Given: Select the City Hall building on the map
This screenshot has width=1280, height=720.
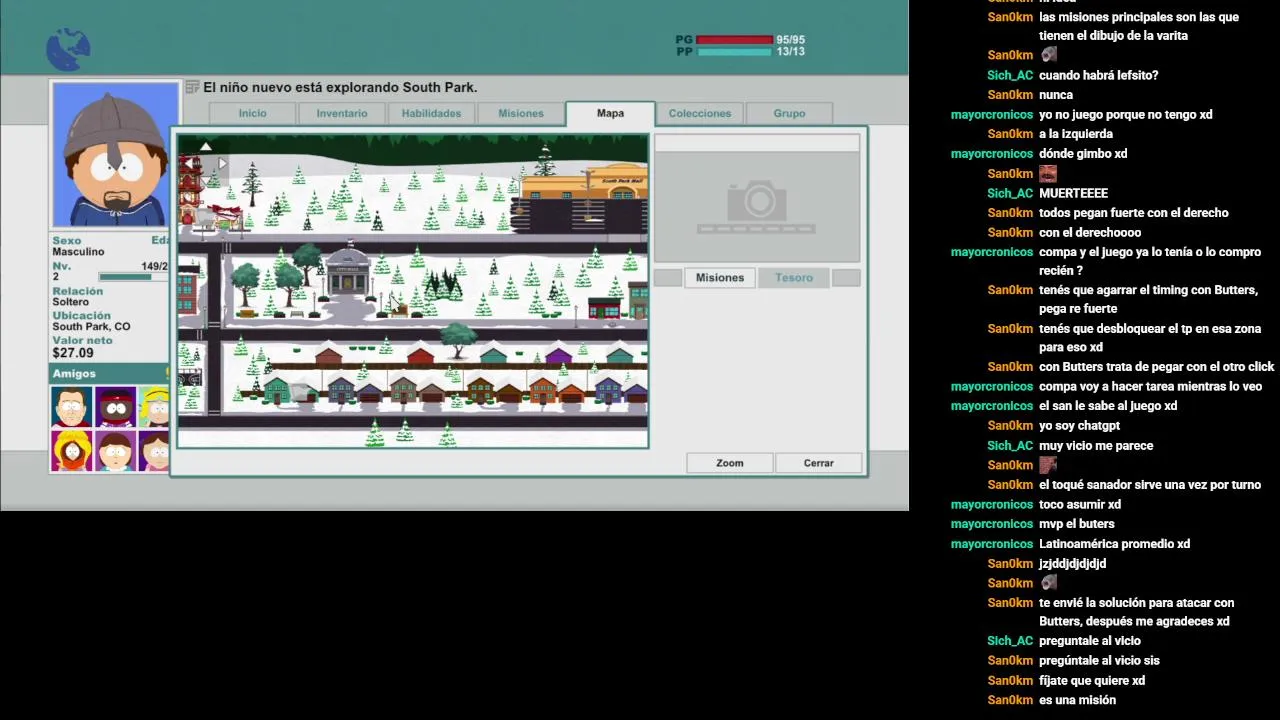Looking at the screenshot, I should coord(347,272).
